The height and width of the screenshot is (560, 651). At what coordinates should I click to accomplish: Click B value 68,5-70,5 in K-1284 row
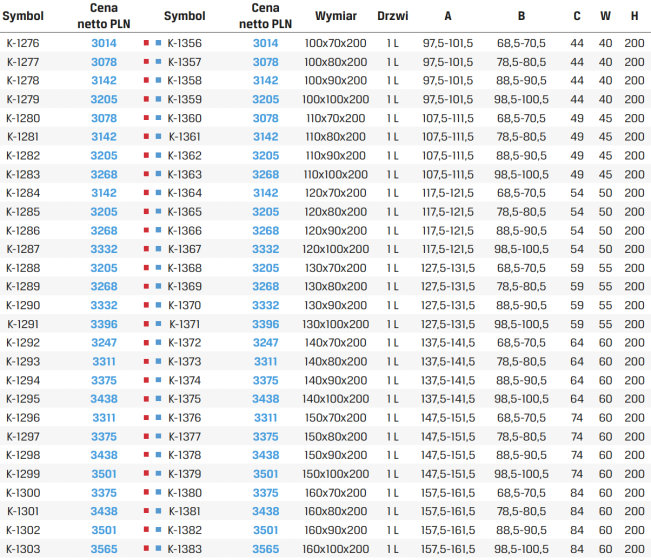(x=521, y=193)
